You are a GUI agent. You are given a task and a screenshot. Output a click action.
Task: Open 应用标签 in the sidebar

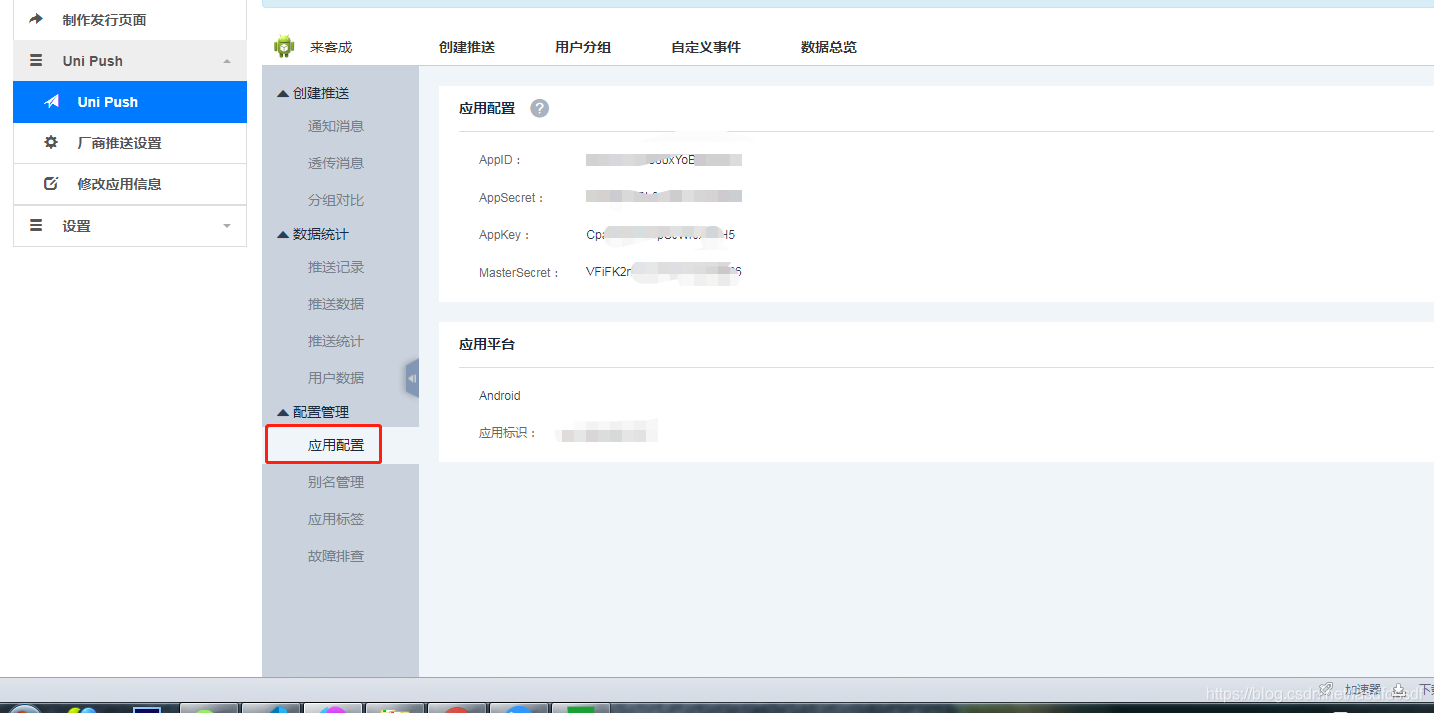click(x=336, y=519)
